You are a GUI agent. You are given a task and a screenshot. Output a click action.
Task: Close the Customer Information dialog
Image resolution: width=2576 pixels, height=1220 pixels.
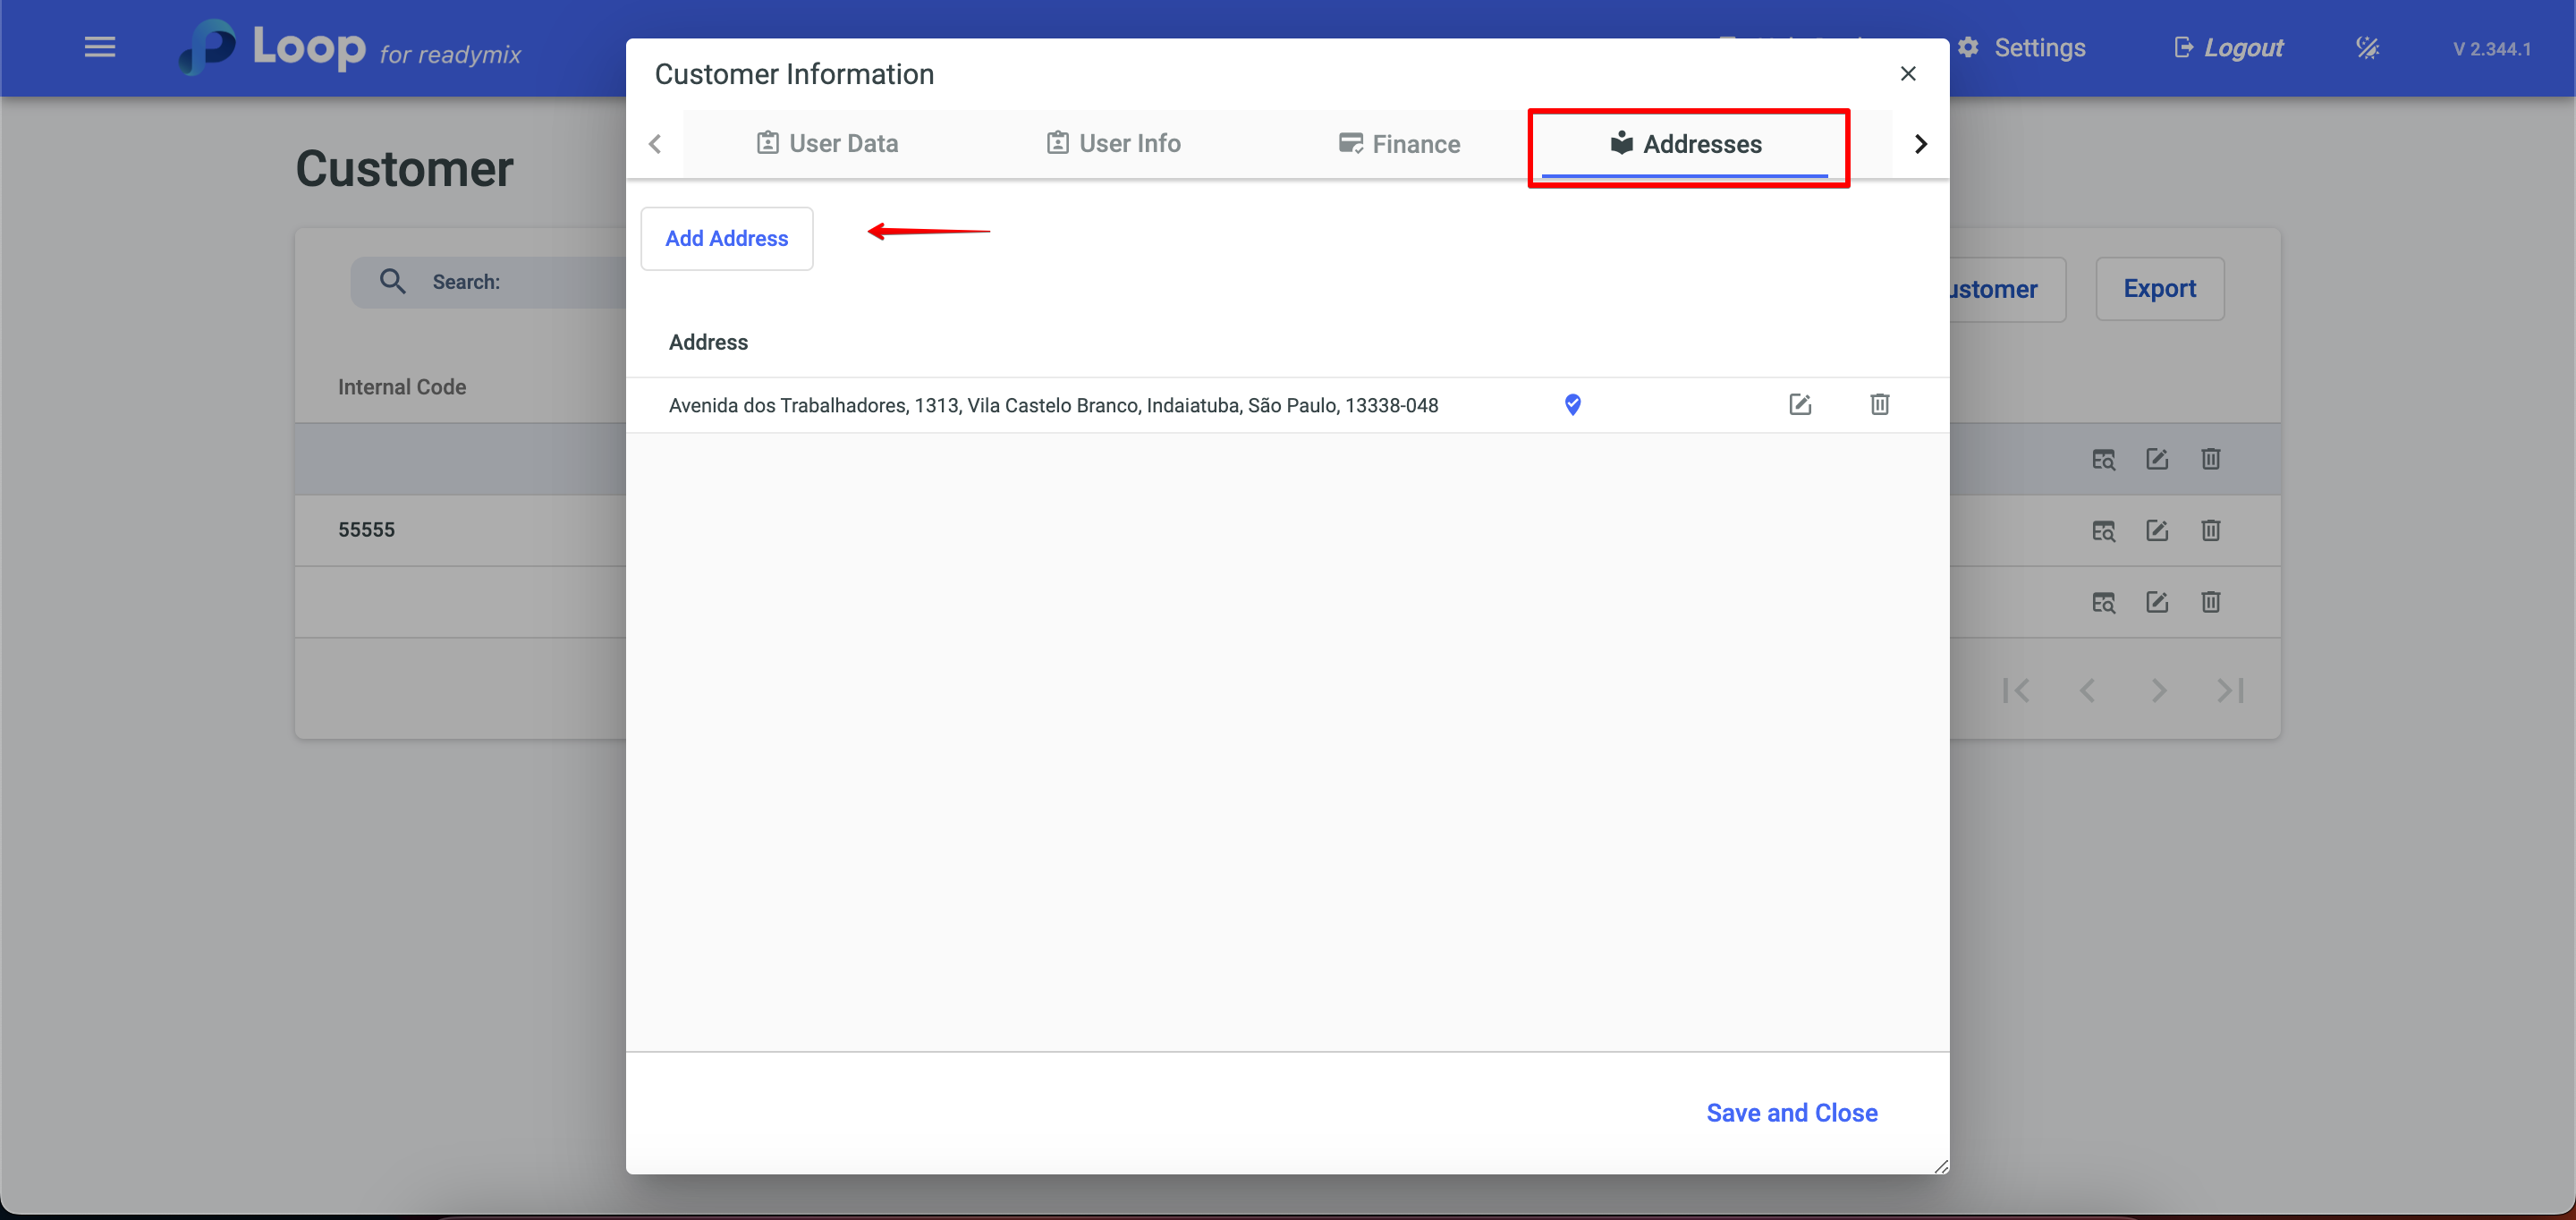[x=1907, y=74]
